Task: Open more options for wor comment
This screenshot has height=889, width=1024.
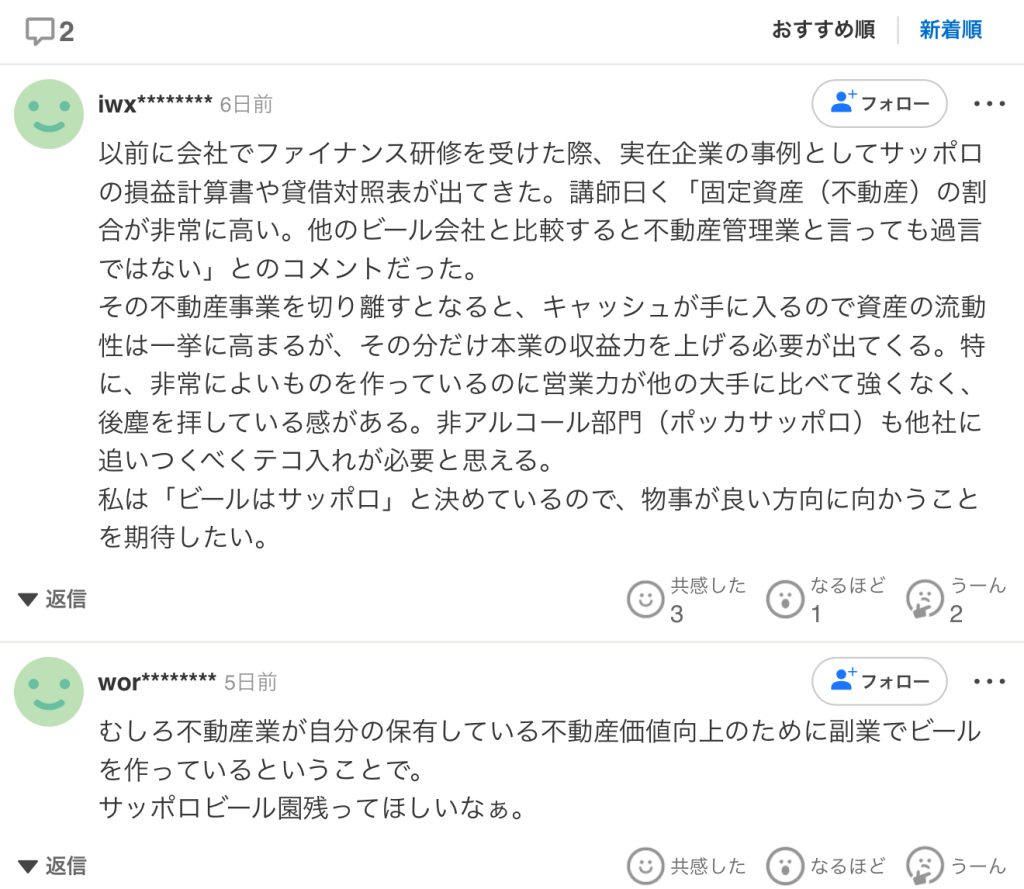Action: point(989,681)
